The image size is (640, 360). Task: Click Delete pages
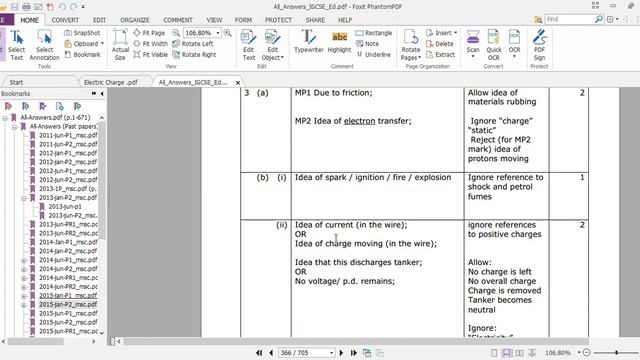coord(440,44)
